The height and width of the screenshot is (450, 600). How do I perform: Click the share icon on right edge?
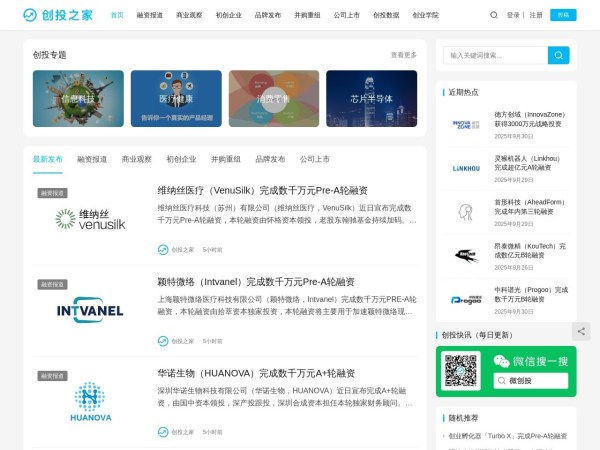(x=581, y=331)
